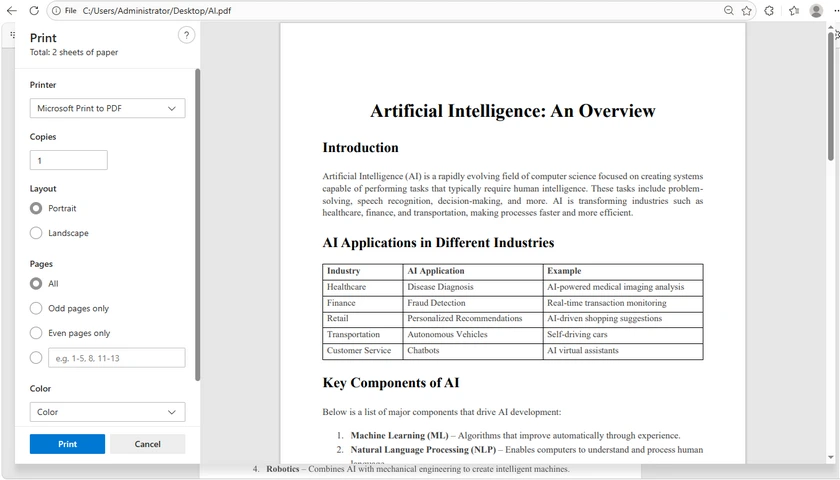Click the 'Artificial Intelligence: An Overview' title
This screenshot has height=480, width=840.
click(x=513, y=111)
